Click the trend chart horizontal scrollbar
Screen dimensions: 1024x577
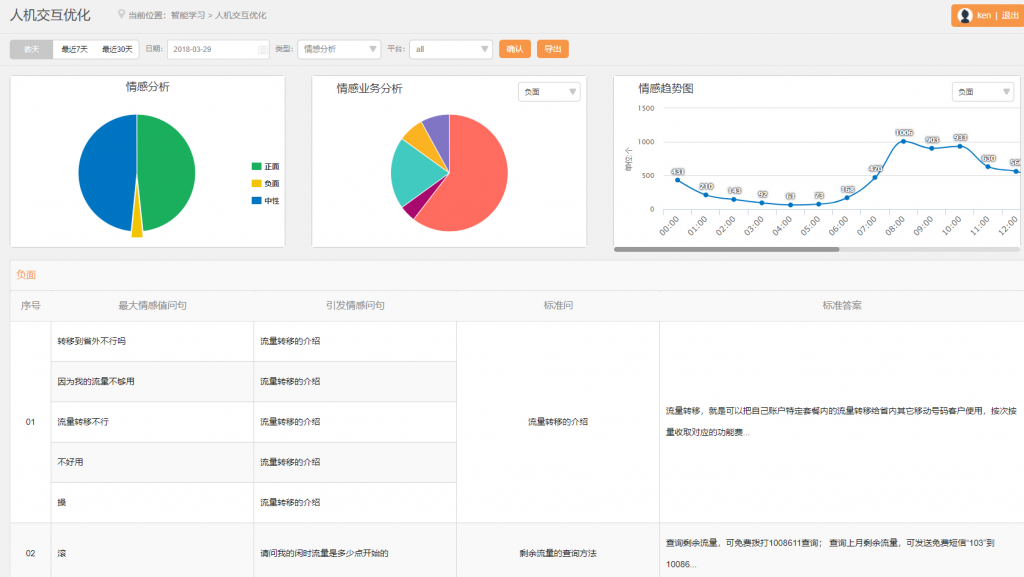tap(726, 249)
